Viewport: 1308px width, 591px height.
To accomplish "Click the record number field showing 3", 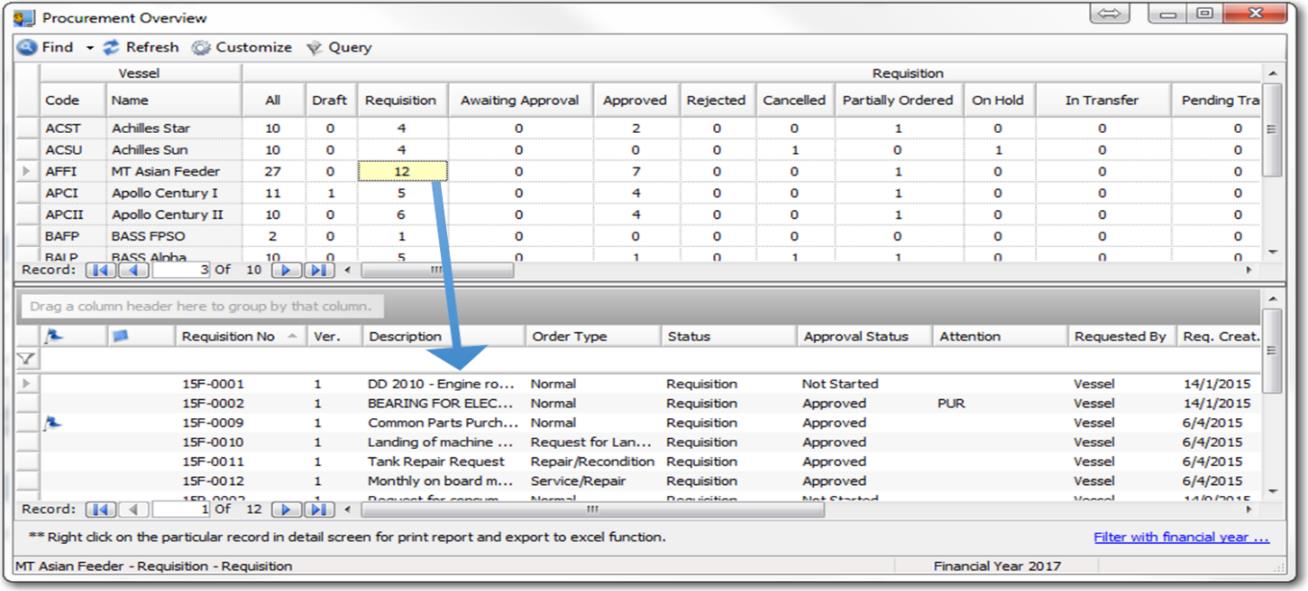I will click(181, 270).
